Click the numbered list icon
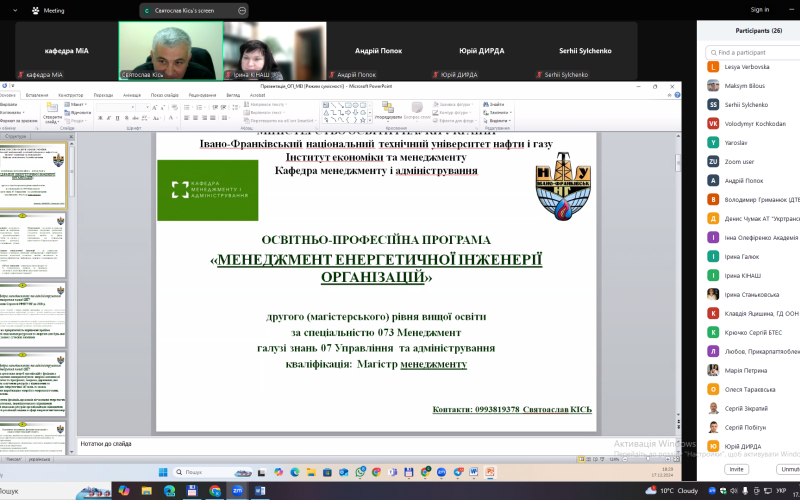This screenshot has width=800, height=500. (x=199, y=107)
